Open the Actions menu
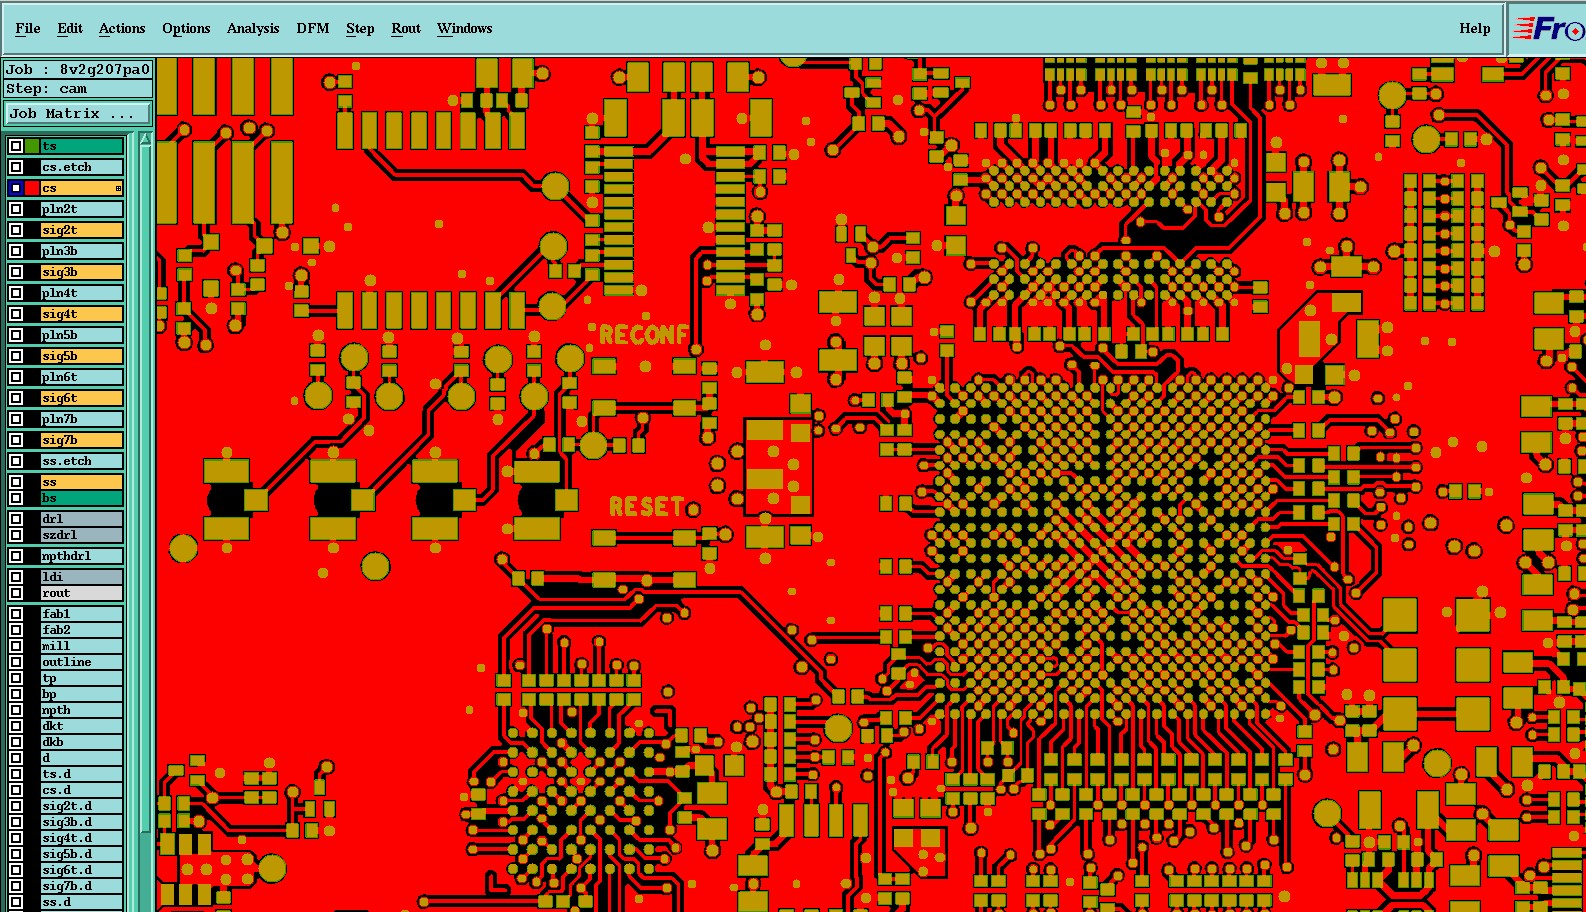Image resolution: width=1586 pixels, height=912 pixels. (x=122, y=28)
